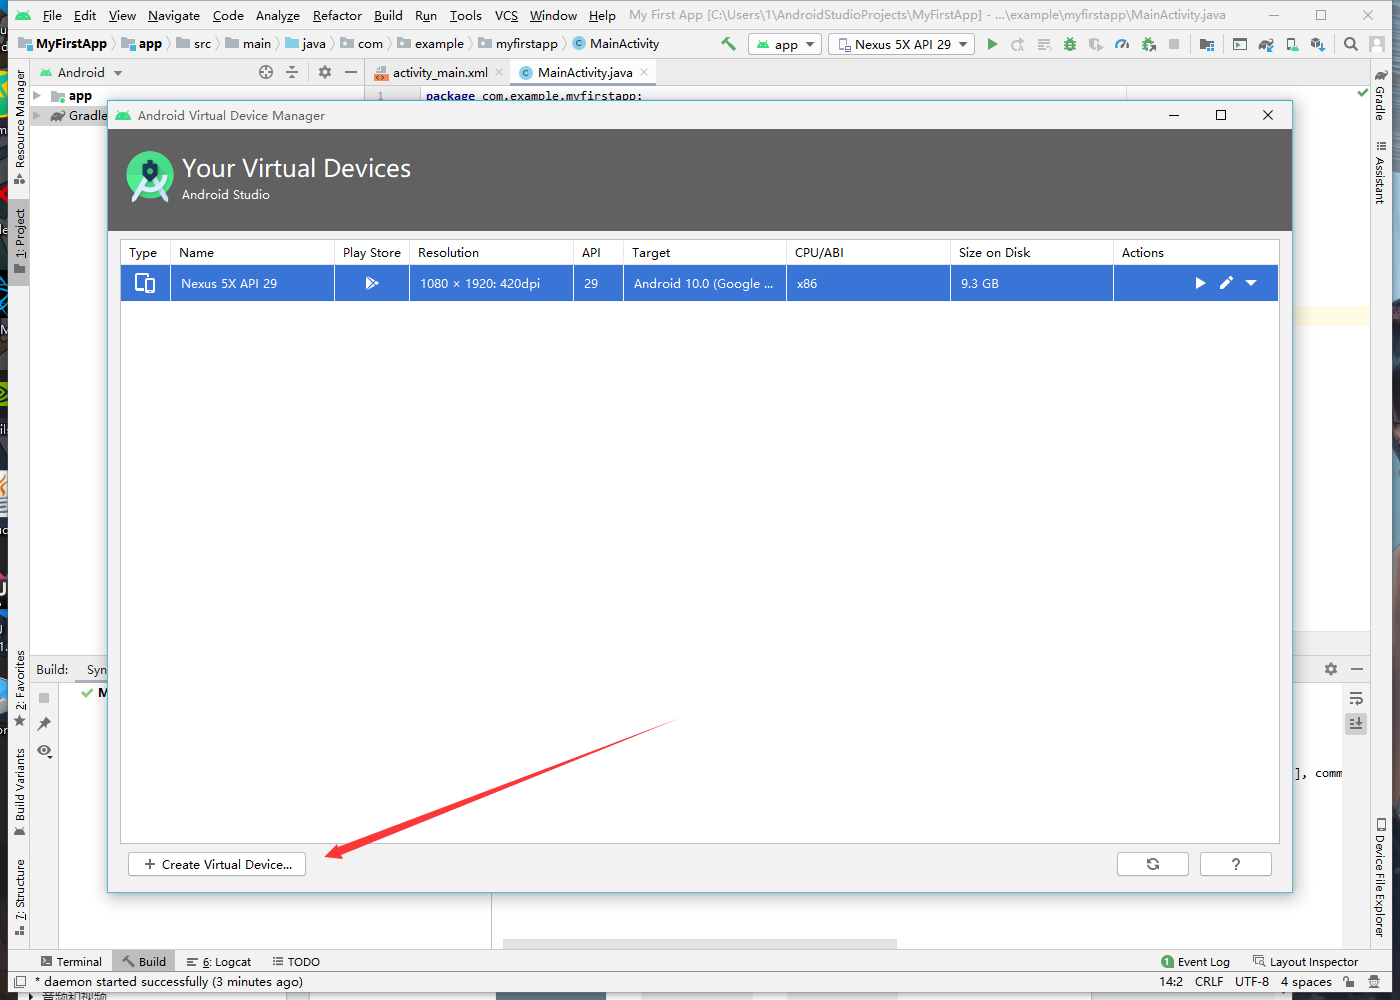Run the app with the green play toolbar icon
This screenshot has height=1000, width=1400.
992,44
